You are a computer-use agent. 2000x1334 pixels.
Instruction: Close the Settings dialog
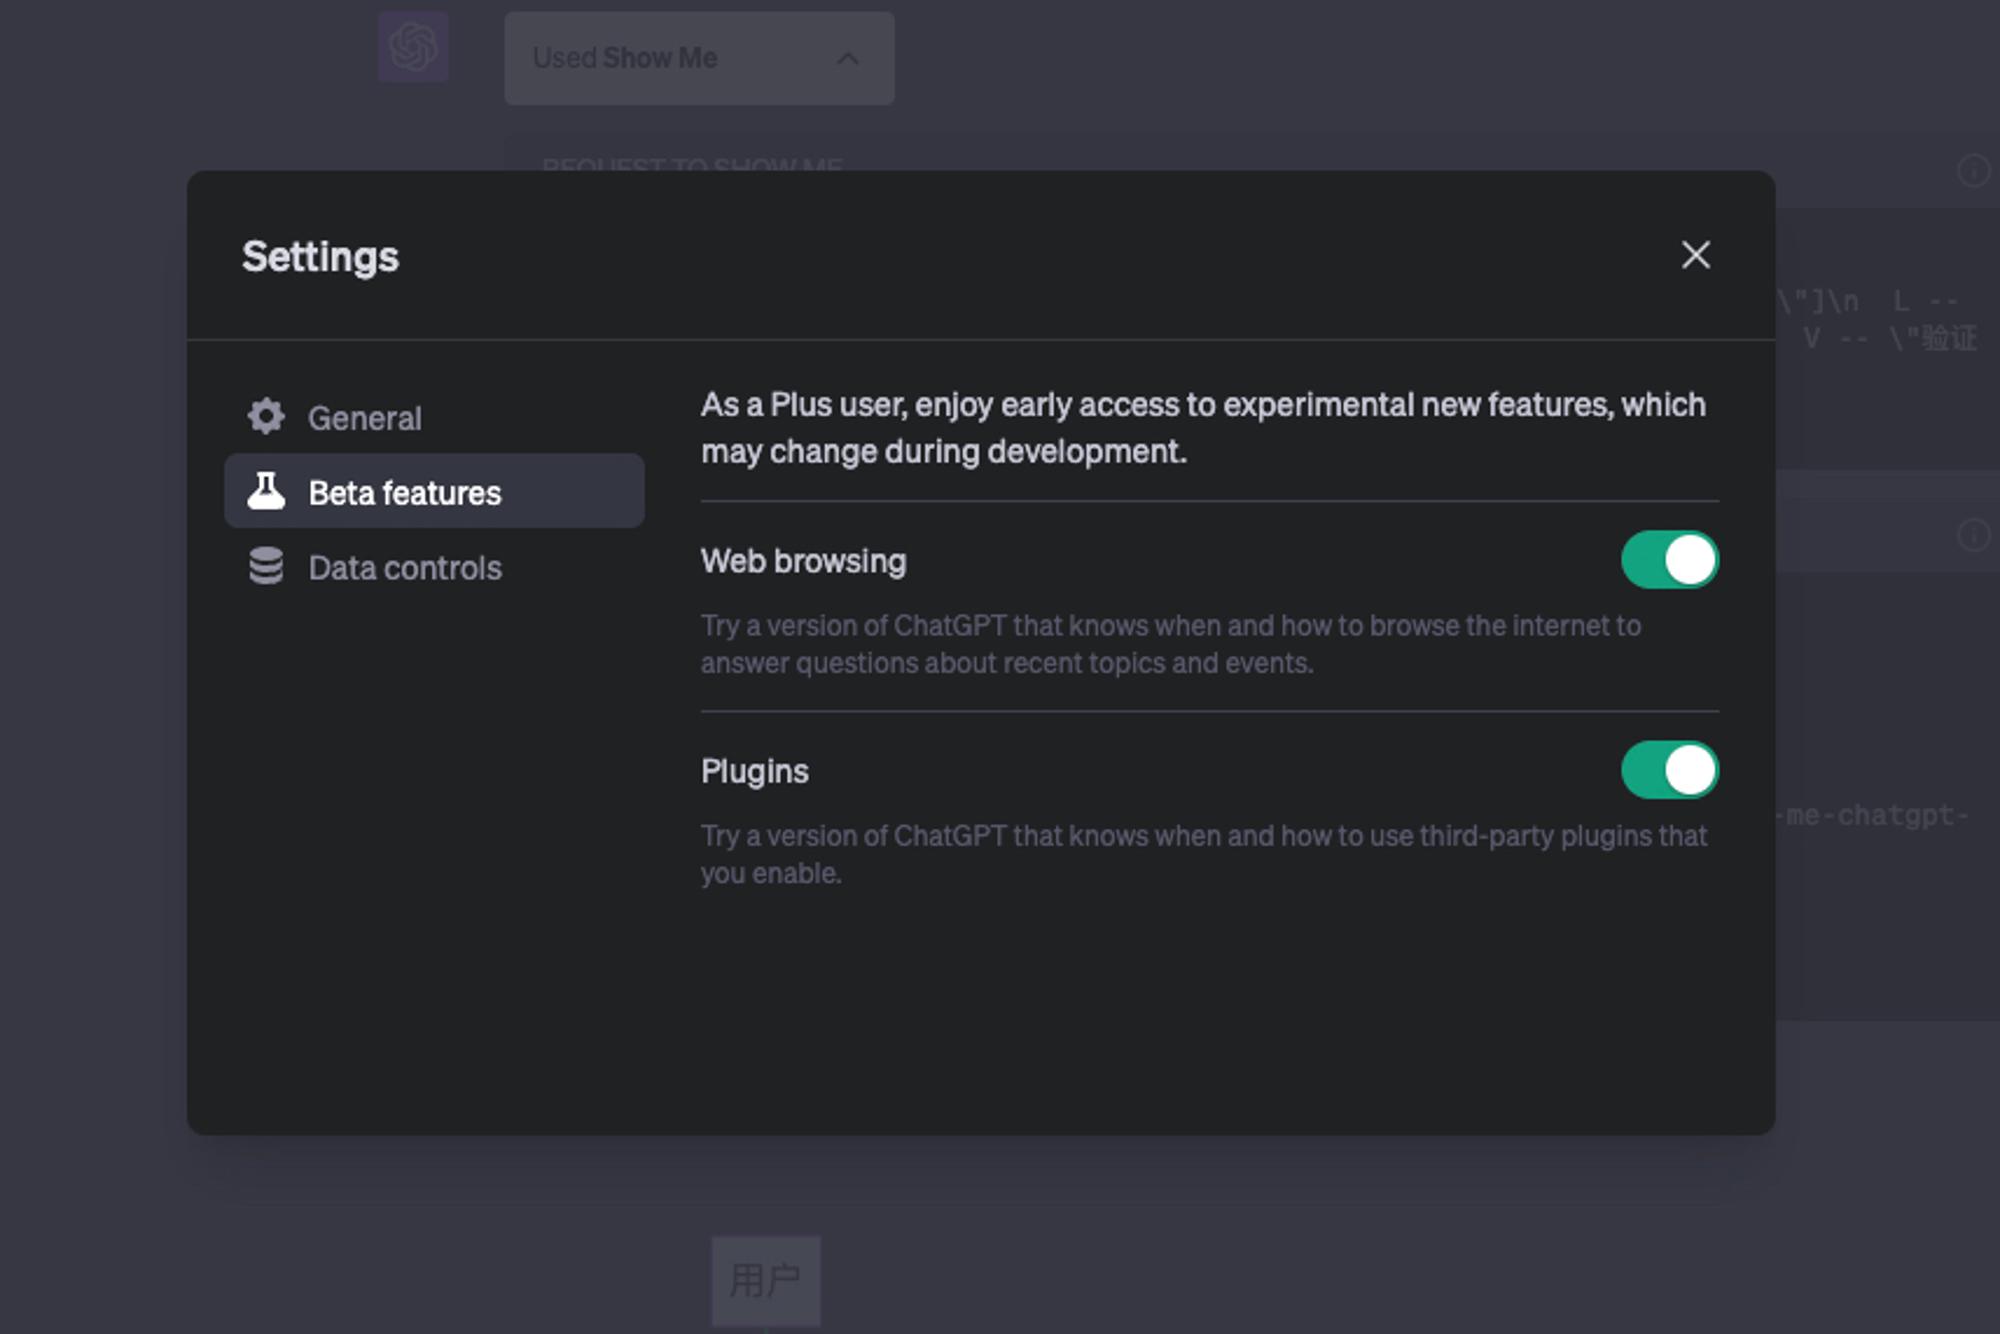pyautogui.click(x=1695, y=255)
